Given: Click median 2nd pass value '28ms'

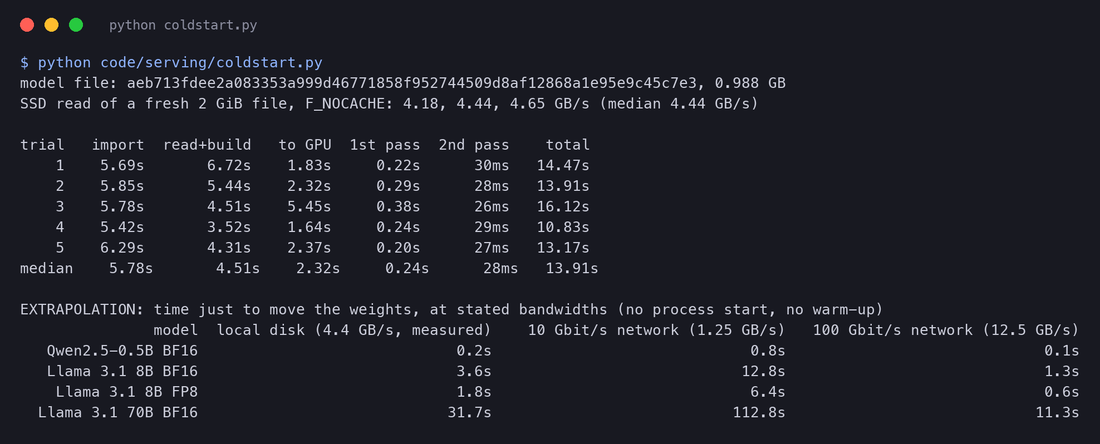Looking at the screenshot, I should pyautogui.click(x=500, y=269).
